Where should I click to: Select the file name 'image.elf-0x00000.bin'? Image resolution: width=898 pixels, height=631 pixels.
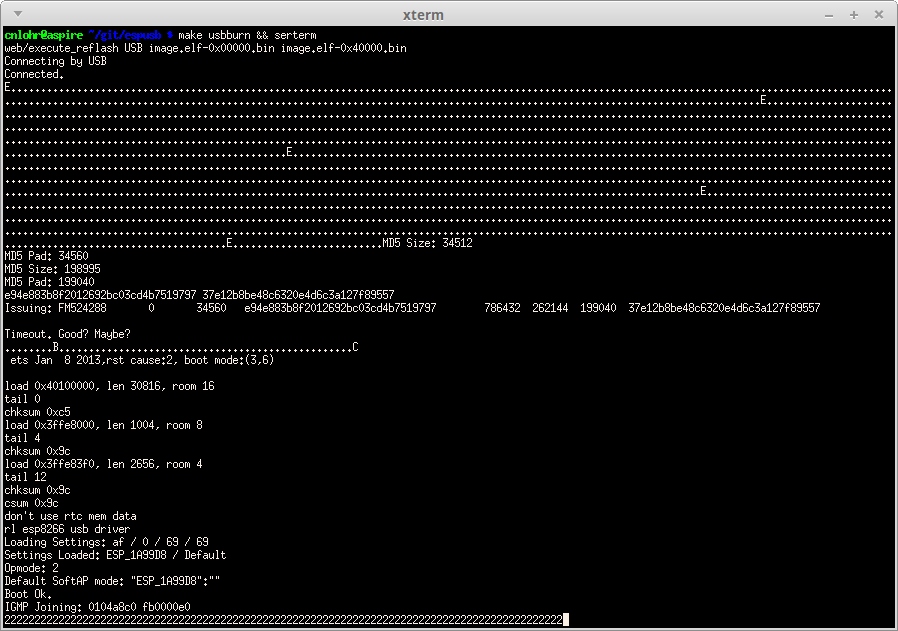tap(211, 48)
